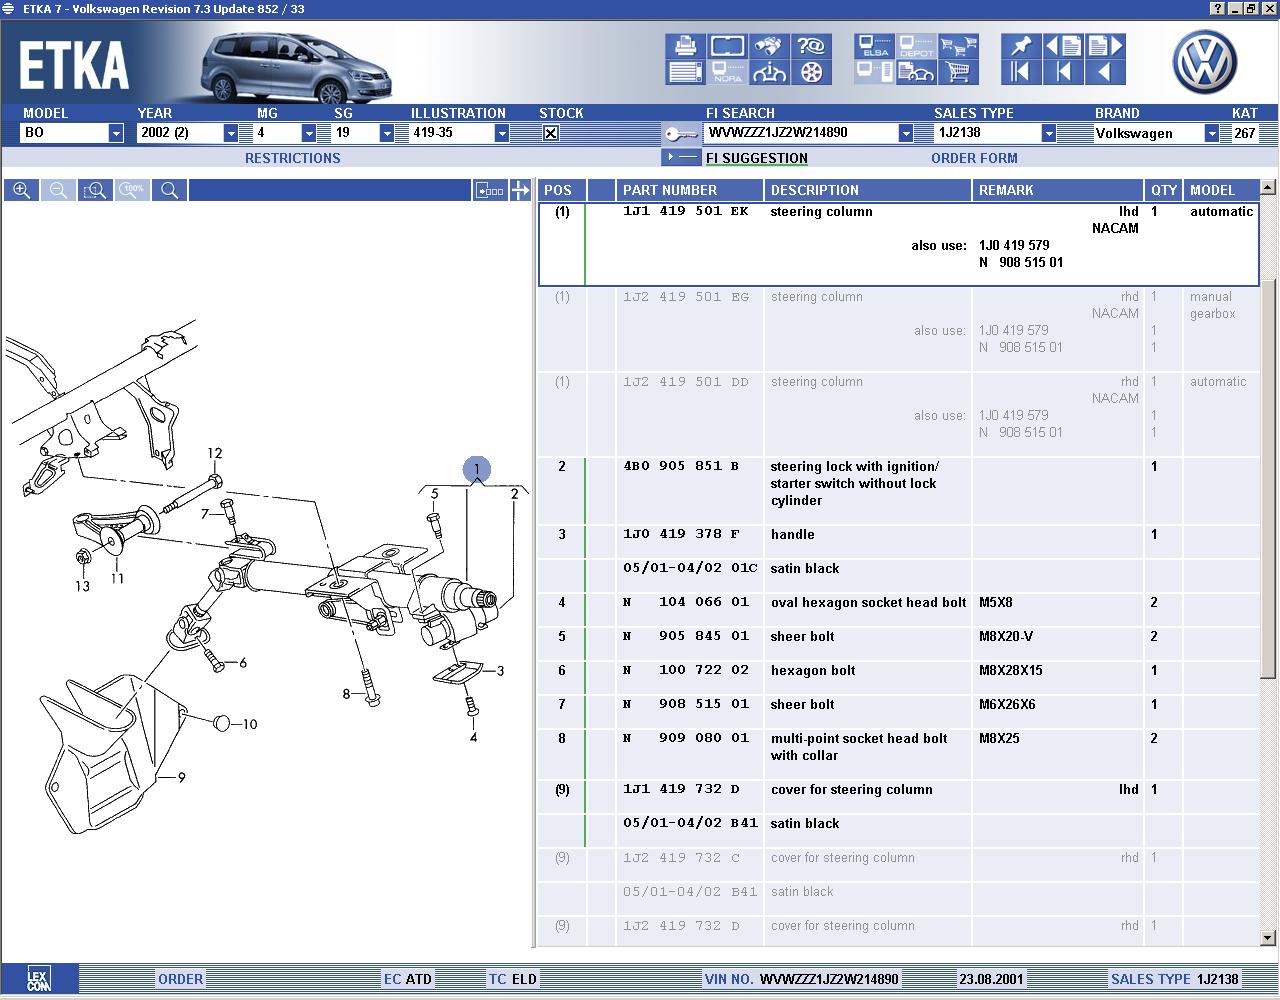Click the MODEL column header in the parts table
Screen dimensions: 1280x1000
(x=1220, y=190)
